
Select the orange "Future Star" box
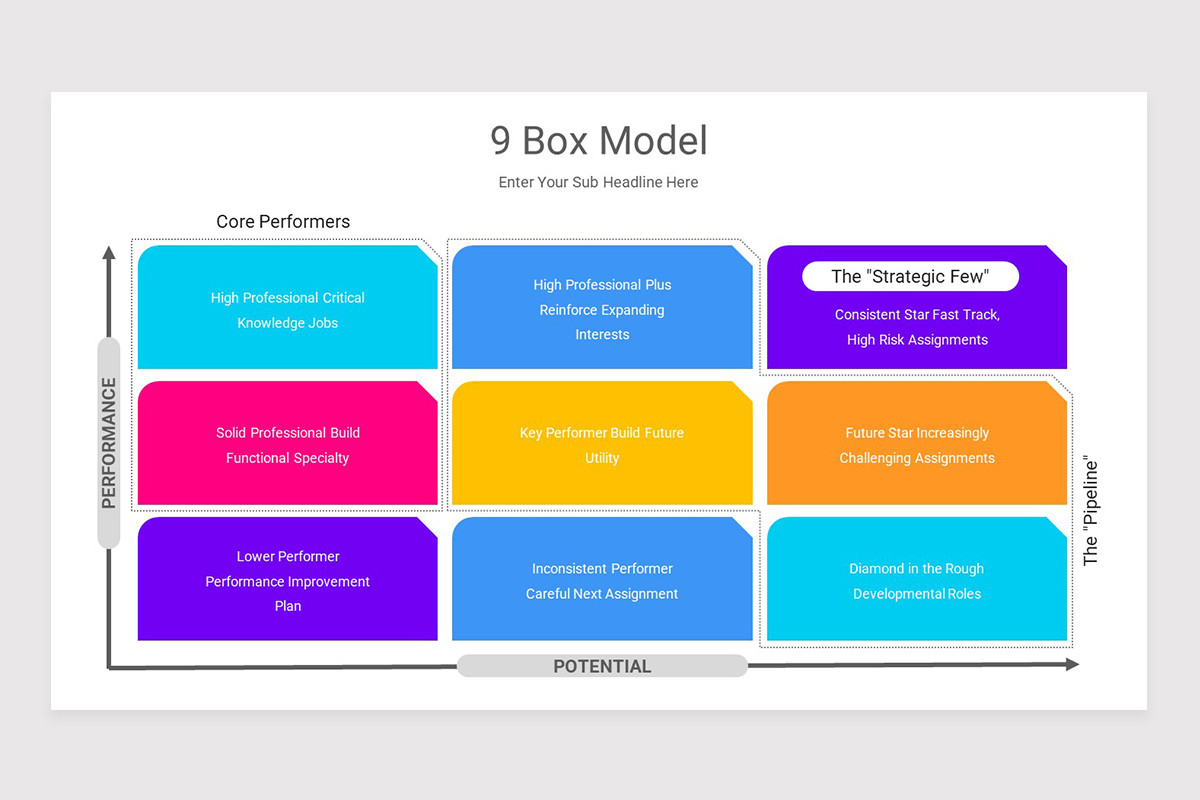917,445
